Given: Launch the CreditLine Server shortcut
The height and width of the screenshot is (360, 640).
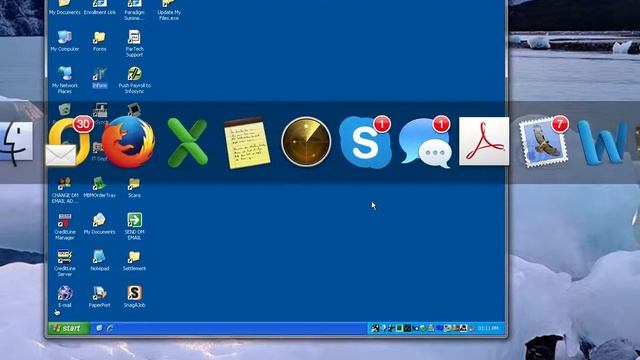Looking at the screenshot, I should pos(64,263).
